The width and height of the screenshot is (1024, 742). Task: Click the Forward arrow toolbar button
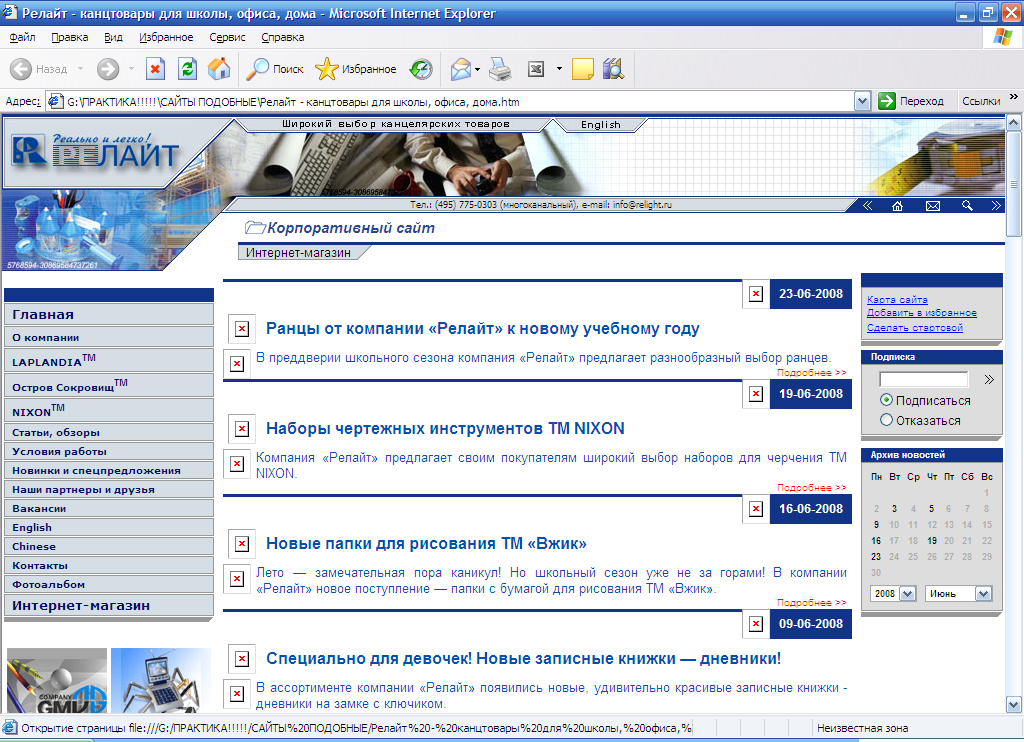coord(108,69)
